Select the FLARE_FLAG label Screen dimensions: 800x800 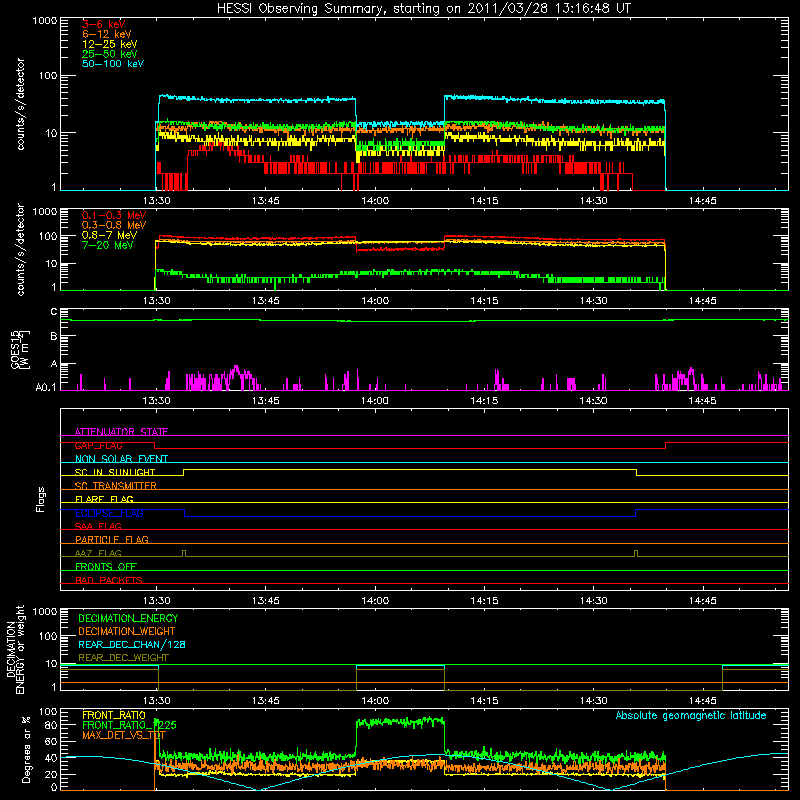[104, 499]
